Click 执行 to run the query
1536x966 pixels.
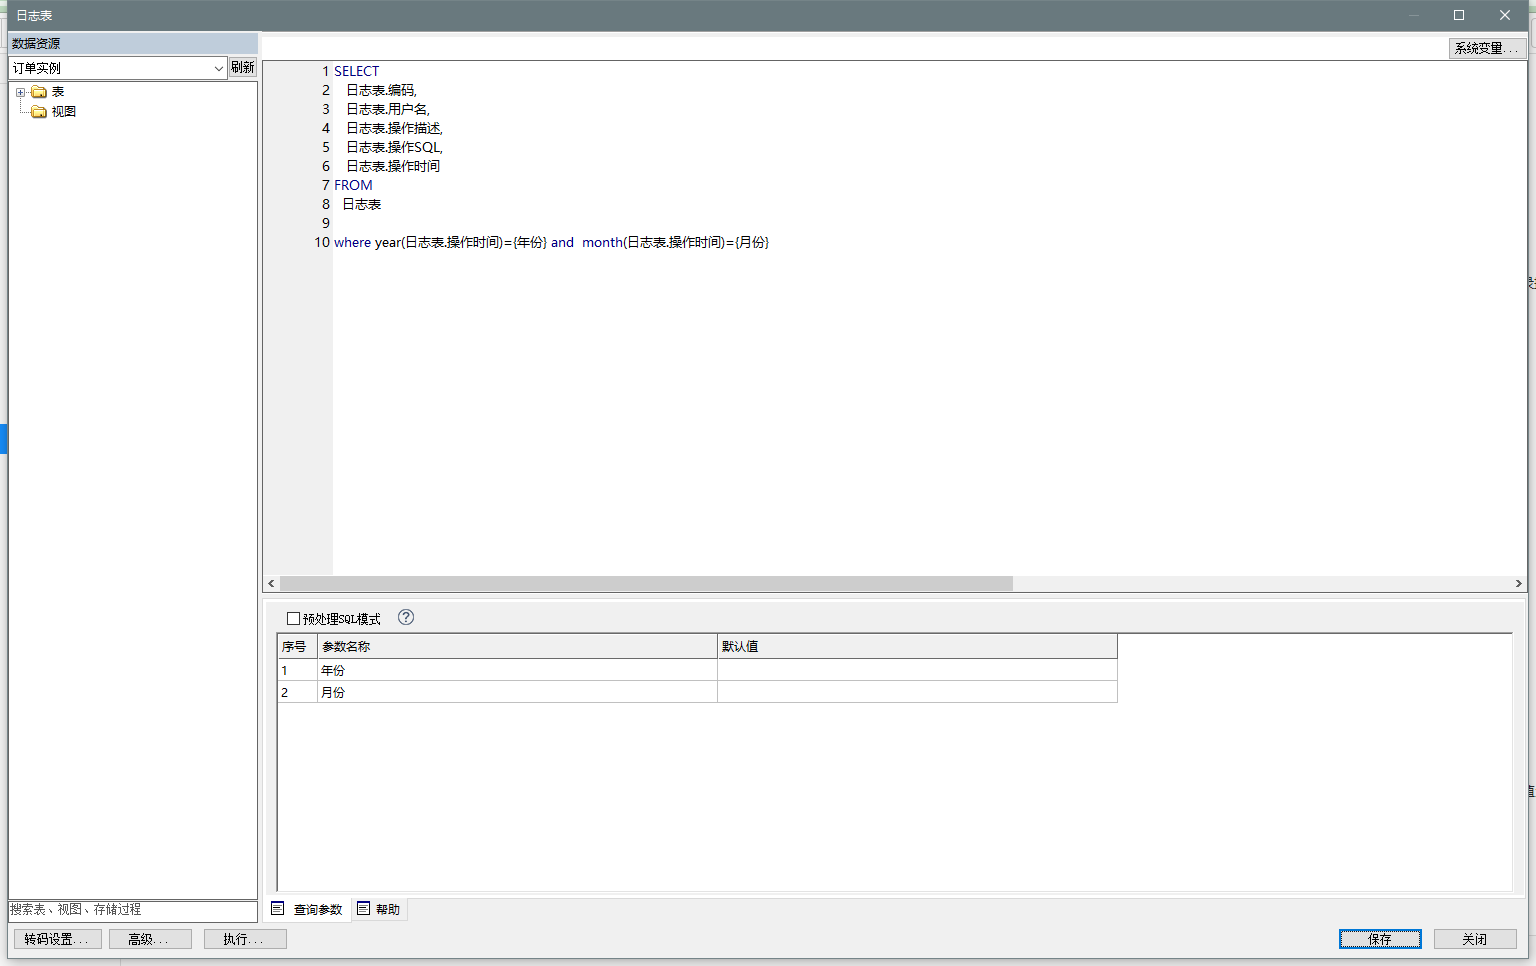point(245,939)
